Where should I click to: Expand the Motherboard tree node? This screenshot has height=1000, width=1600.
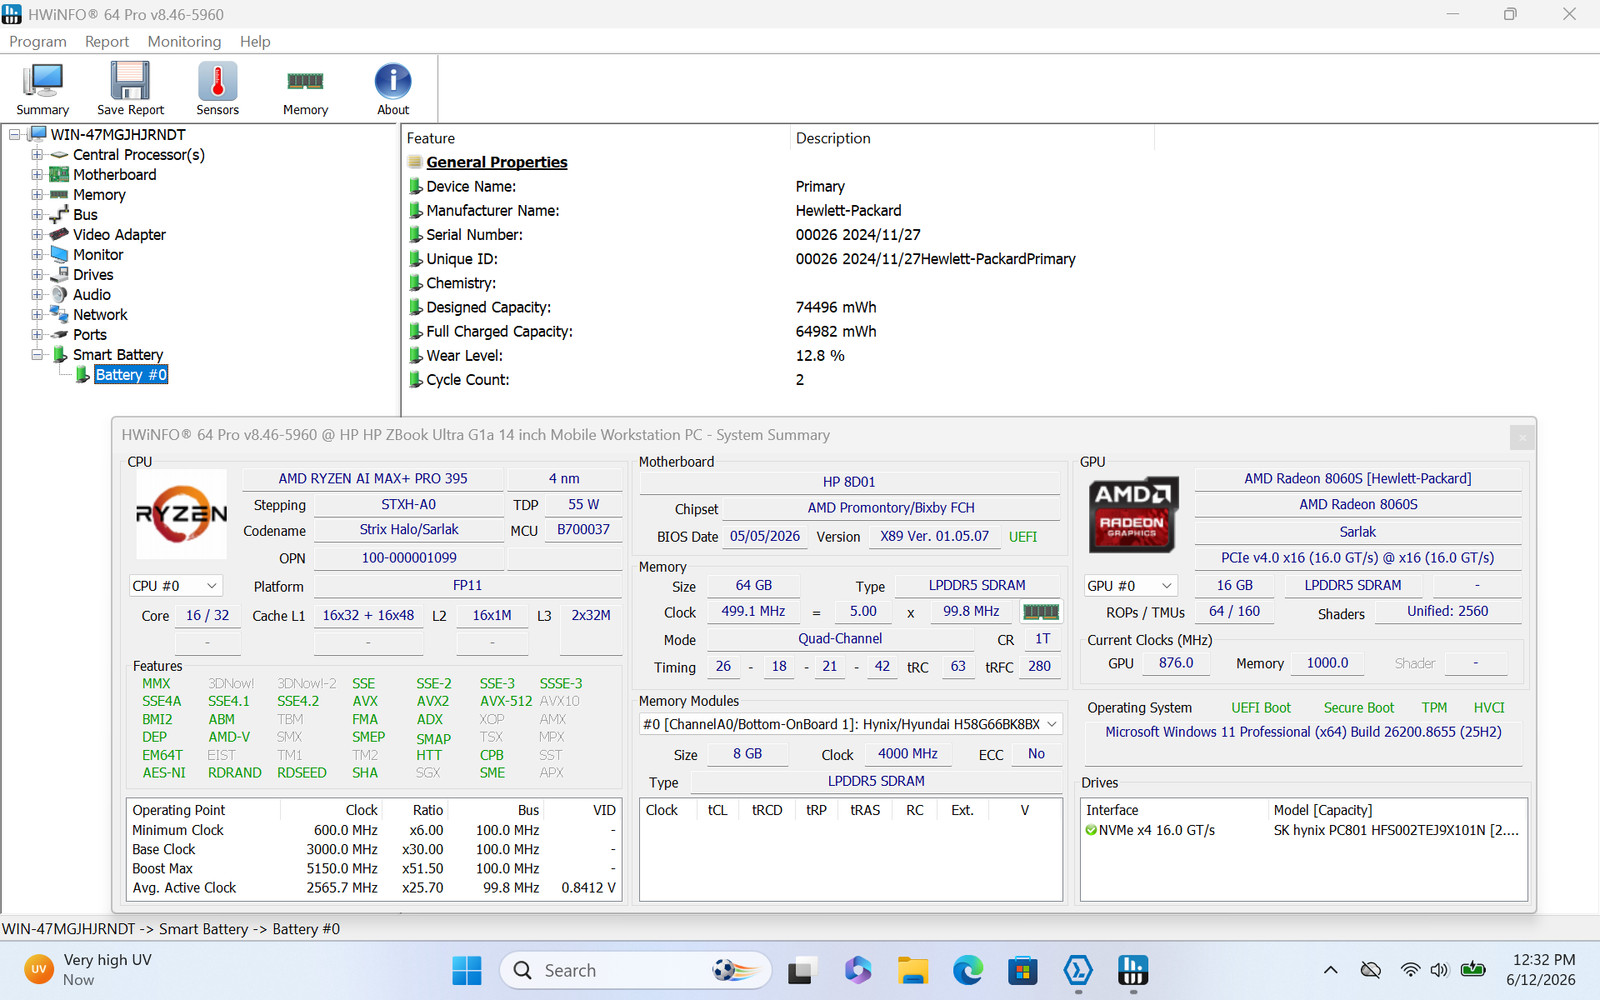(37, 175)
